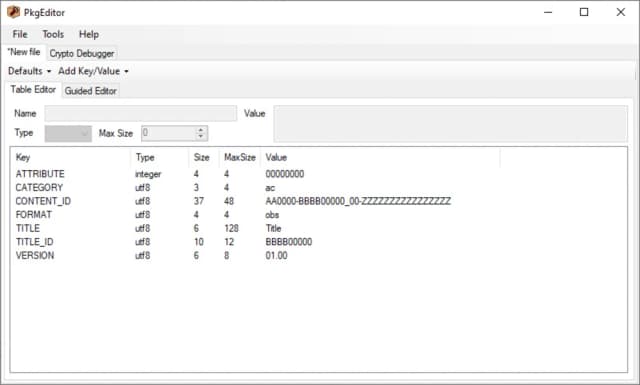This screenshot has height=385, width=640.
Task: Click the value obs in FORMAT row
Action: tap(272, 215)
